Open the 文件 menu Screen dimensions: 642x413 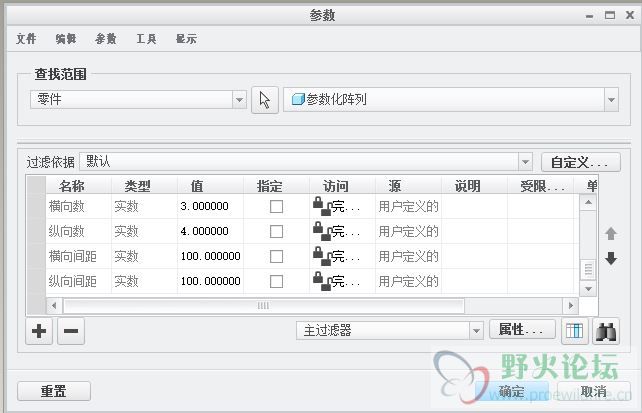pyautogui.click(x=26, y=39)
